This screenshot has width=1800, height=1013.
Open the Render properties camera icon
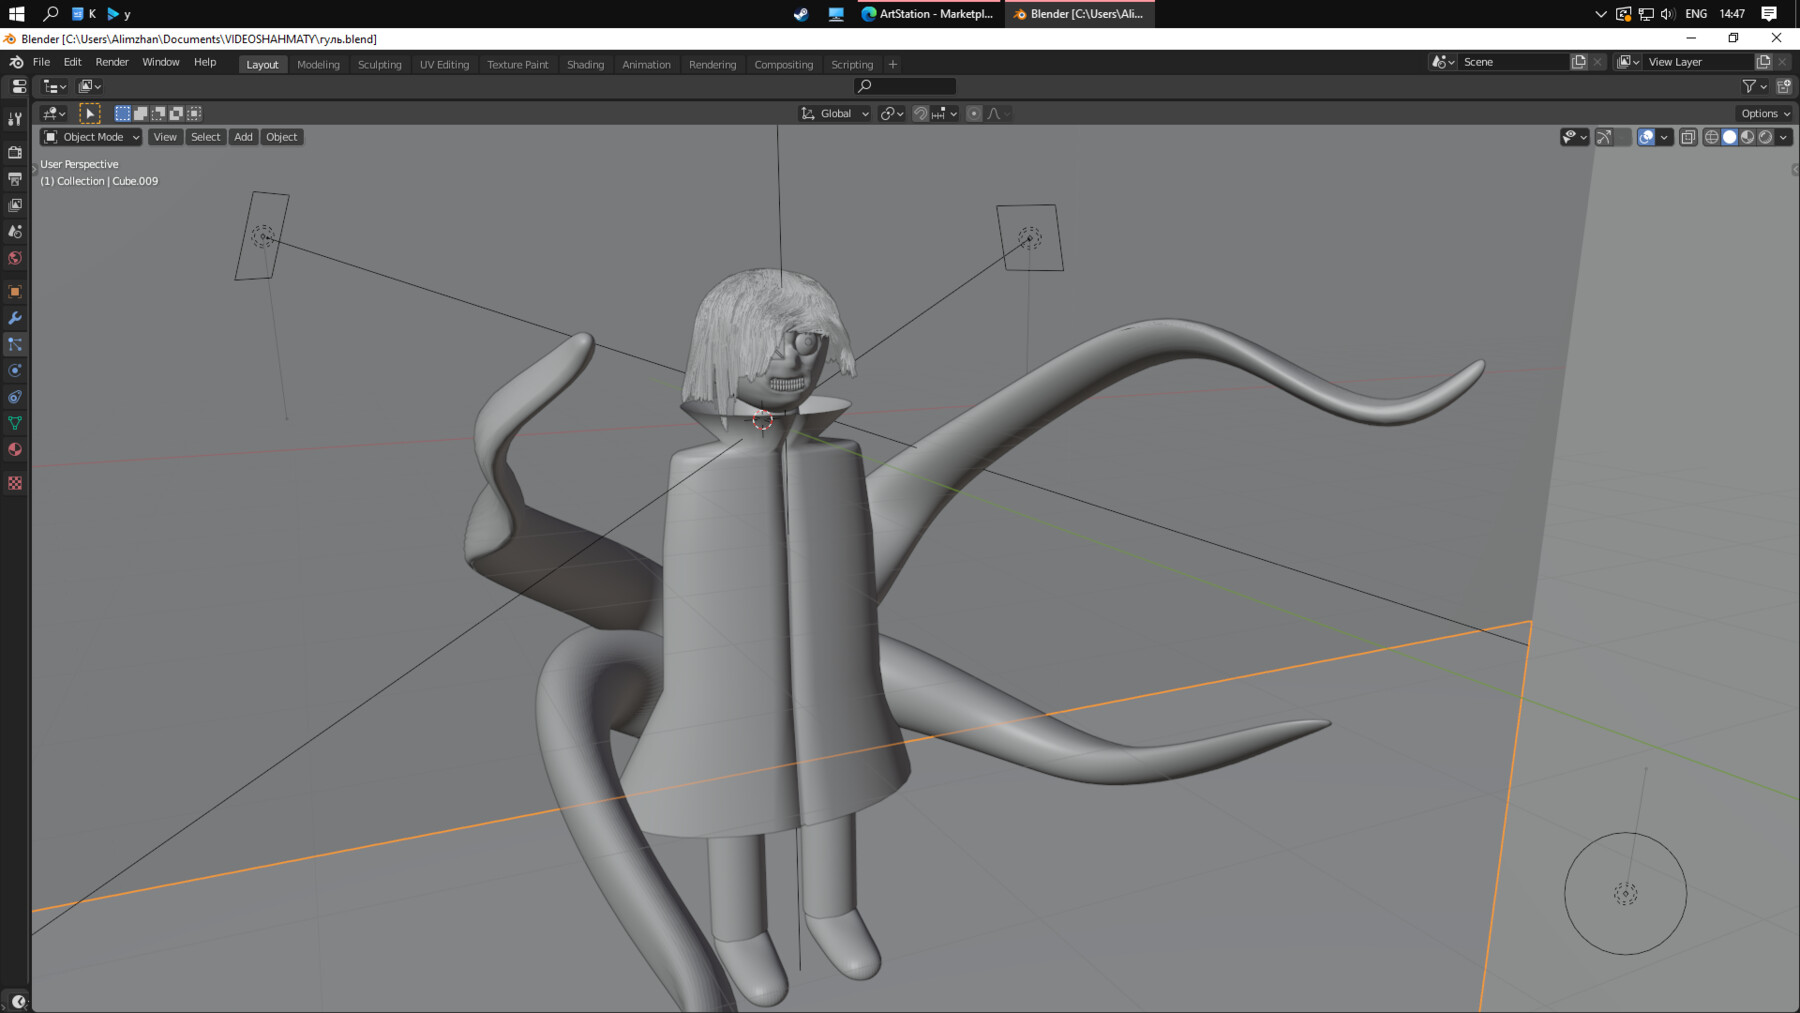pos(15,152)
